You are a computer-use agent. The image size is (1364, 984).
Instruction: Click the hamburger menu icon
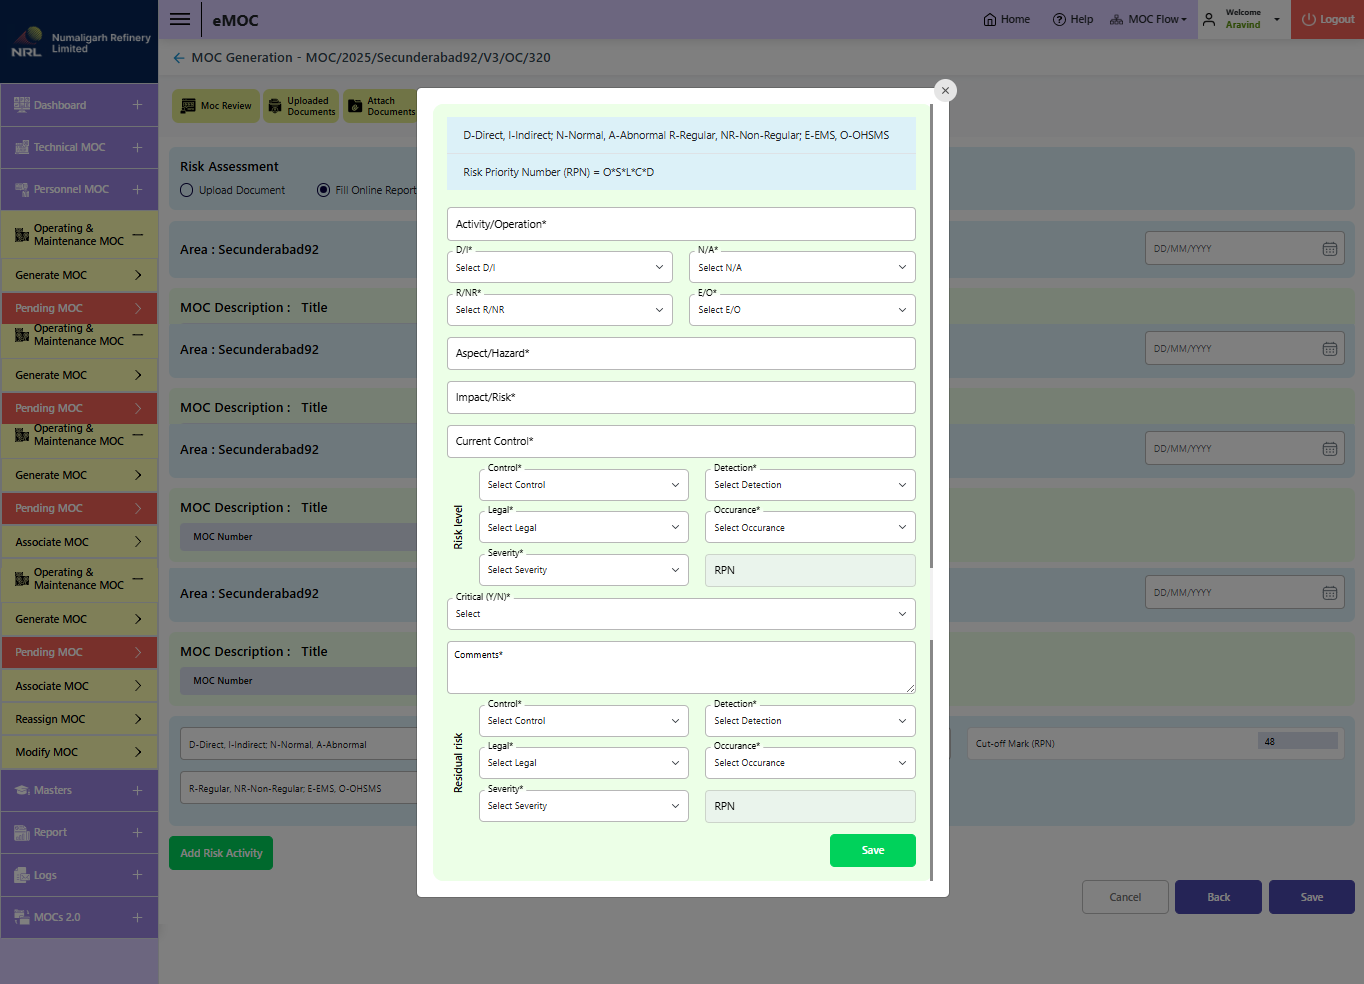180,19
